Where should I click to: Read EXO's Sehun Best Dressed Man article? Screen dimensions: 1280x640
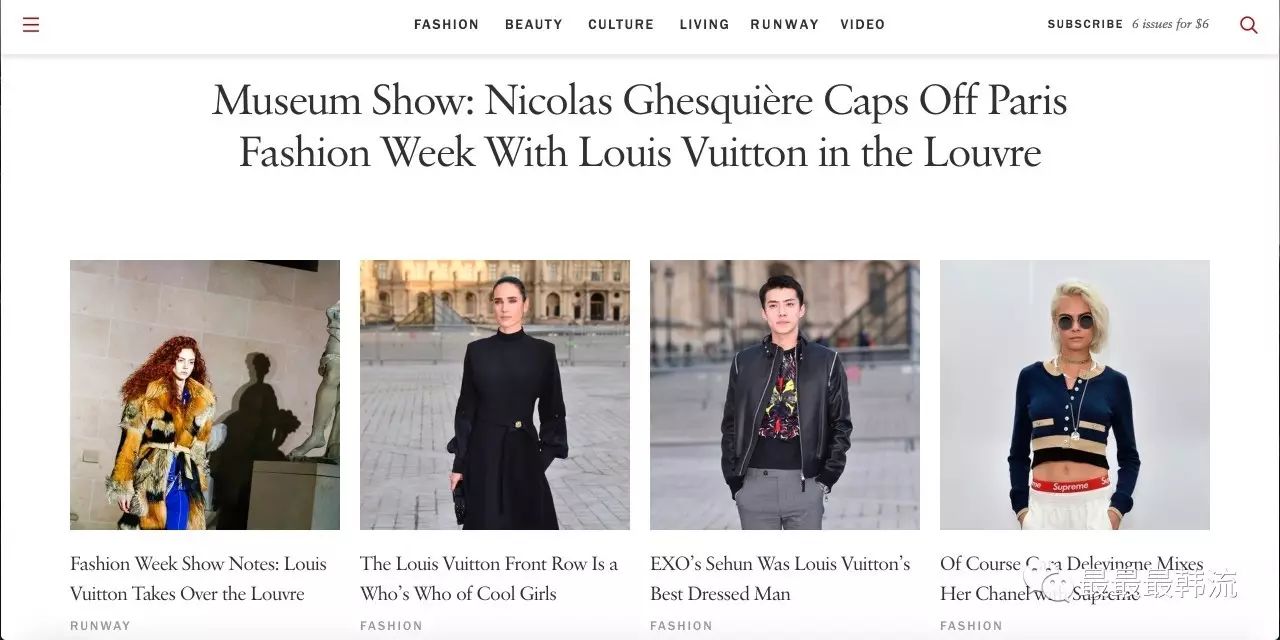780,578
